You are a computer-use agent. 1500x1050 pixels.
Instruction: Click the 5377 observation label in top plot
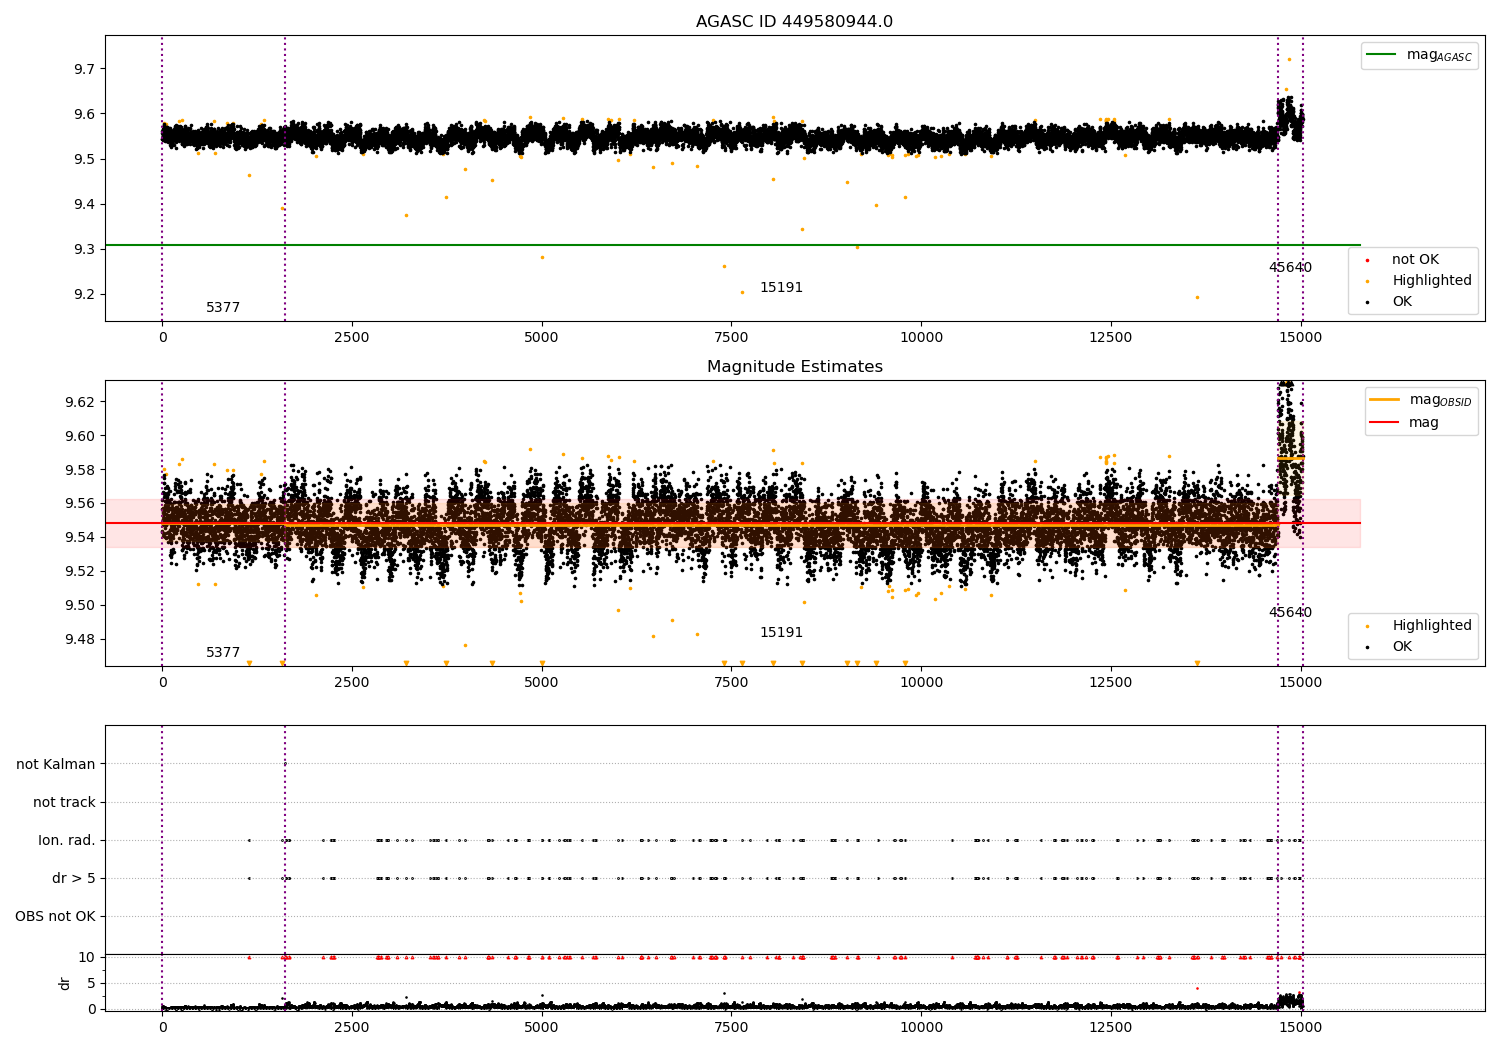click(x=223, y=308)
